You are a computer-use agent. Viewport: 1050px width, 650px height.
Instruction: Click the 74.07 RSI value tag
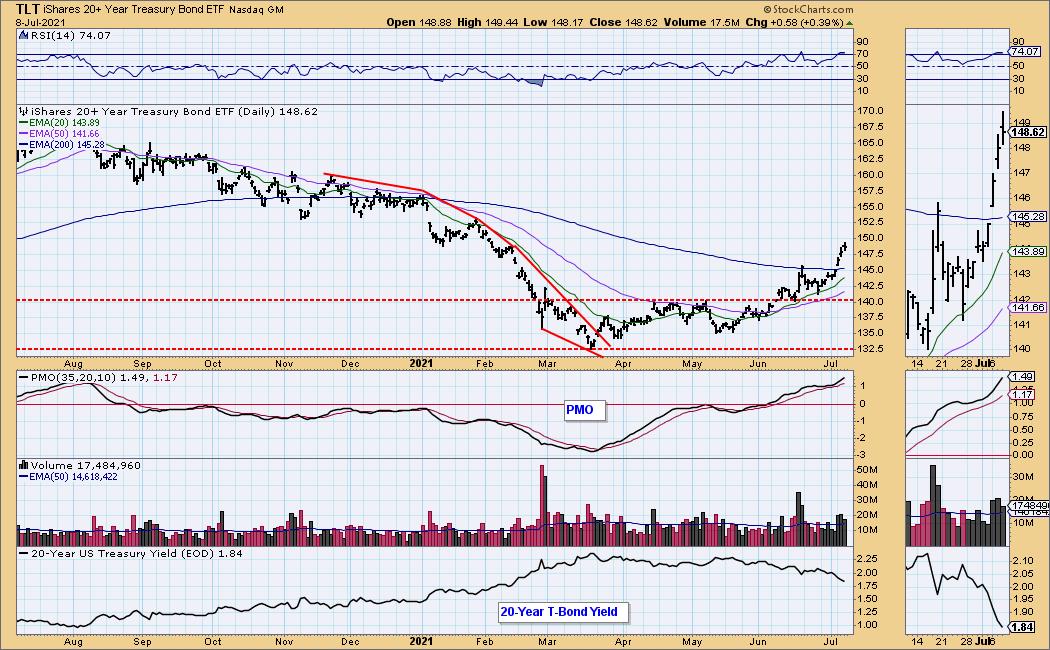point(1025,52)
